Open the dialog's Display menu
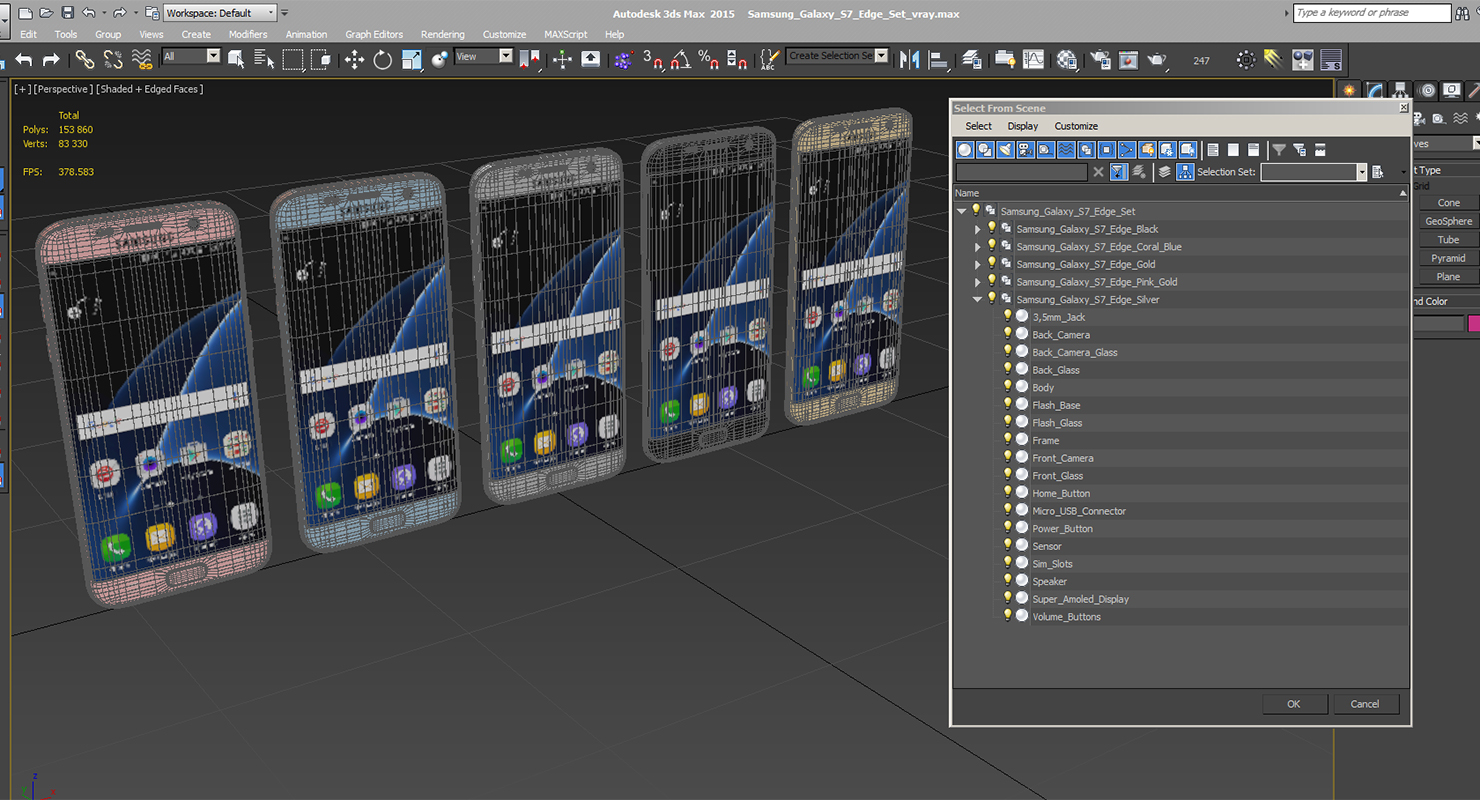 tap(1023, 126)
